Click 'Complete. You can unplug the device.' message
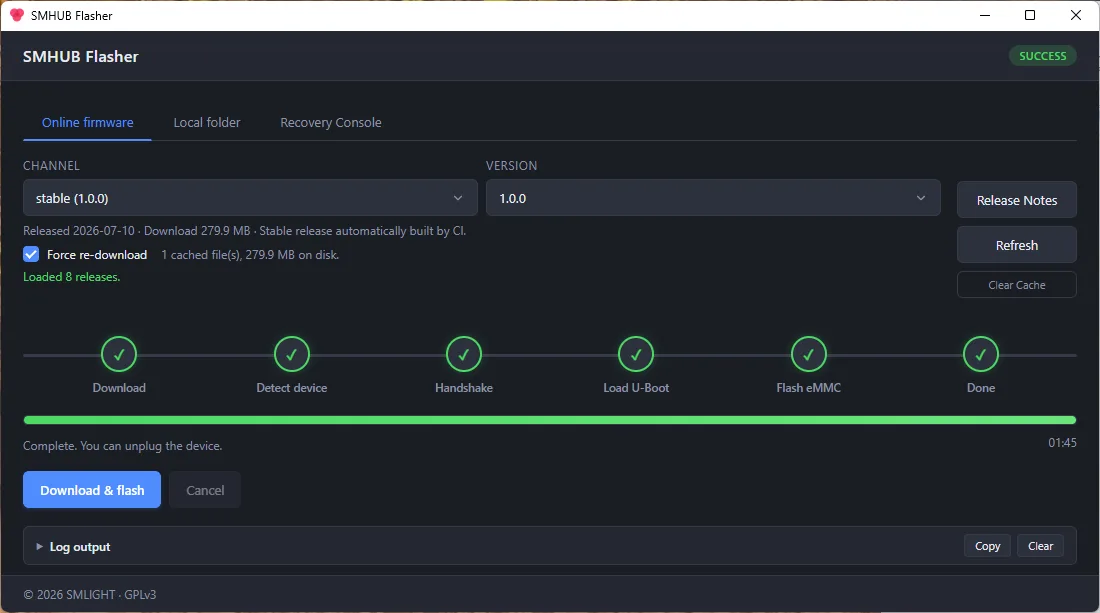The height and width of the screenshot is (613, 1100). [123, 446]
